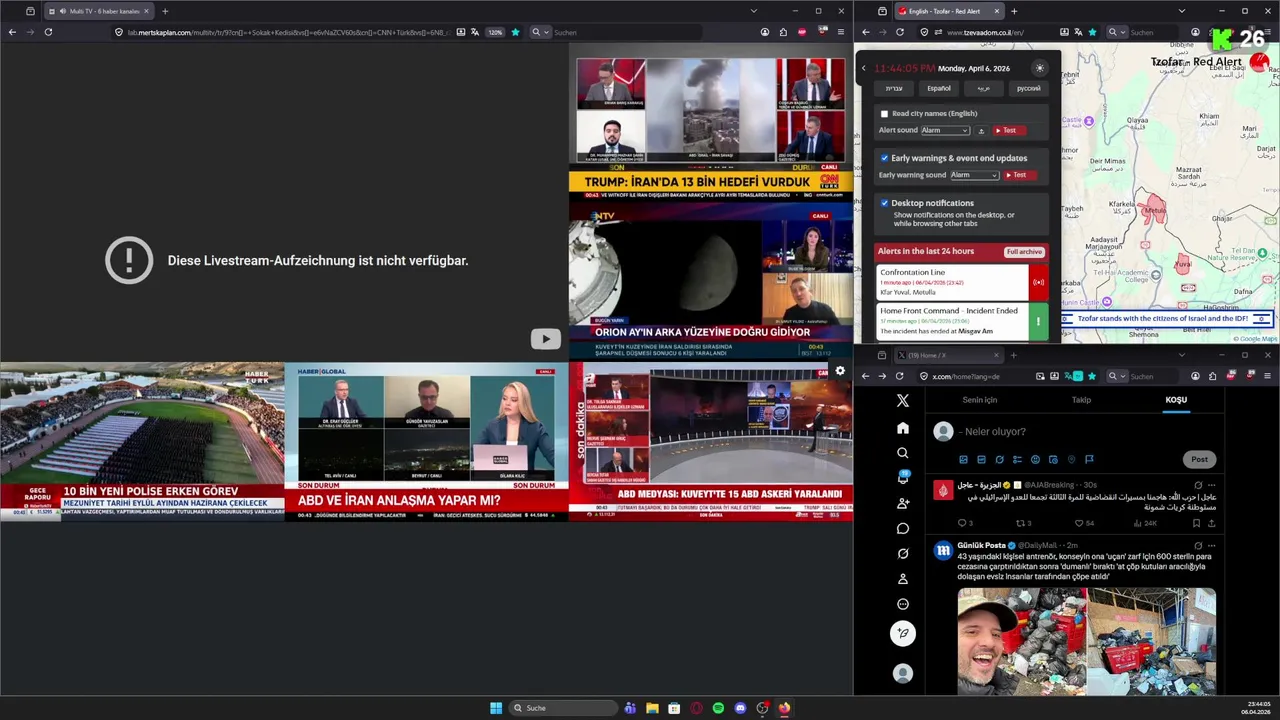Open more options on the Günlük Posta post
The image size is (1280, 720).
pyautogui.click(x=1211, y=546)
